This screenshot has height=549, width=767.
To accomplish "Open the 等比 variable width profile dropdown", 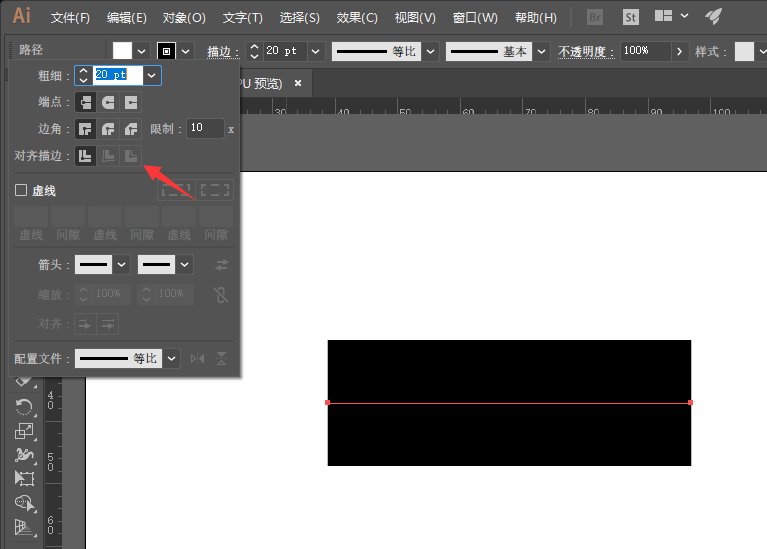I will click(x=430, y=51).
